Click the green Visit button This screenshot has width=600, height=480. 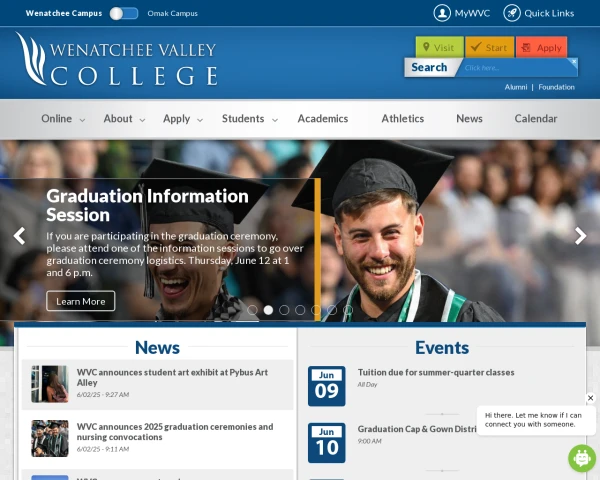pos(440,47)
